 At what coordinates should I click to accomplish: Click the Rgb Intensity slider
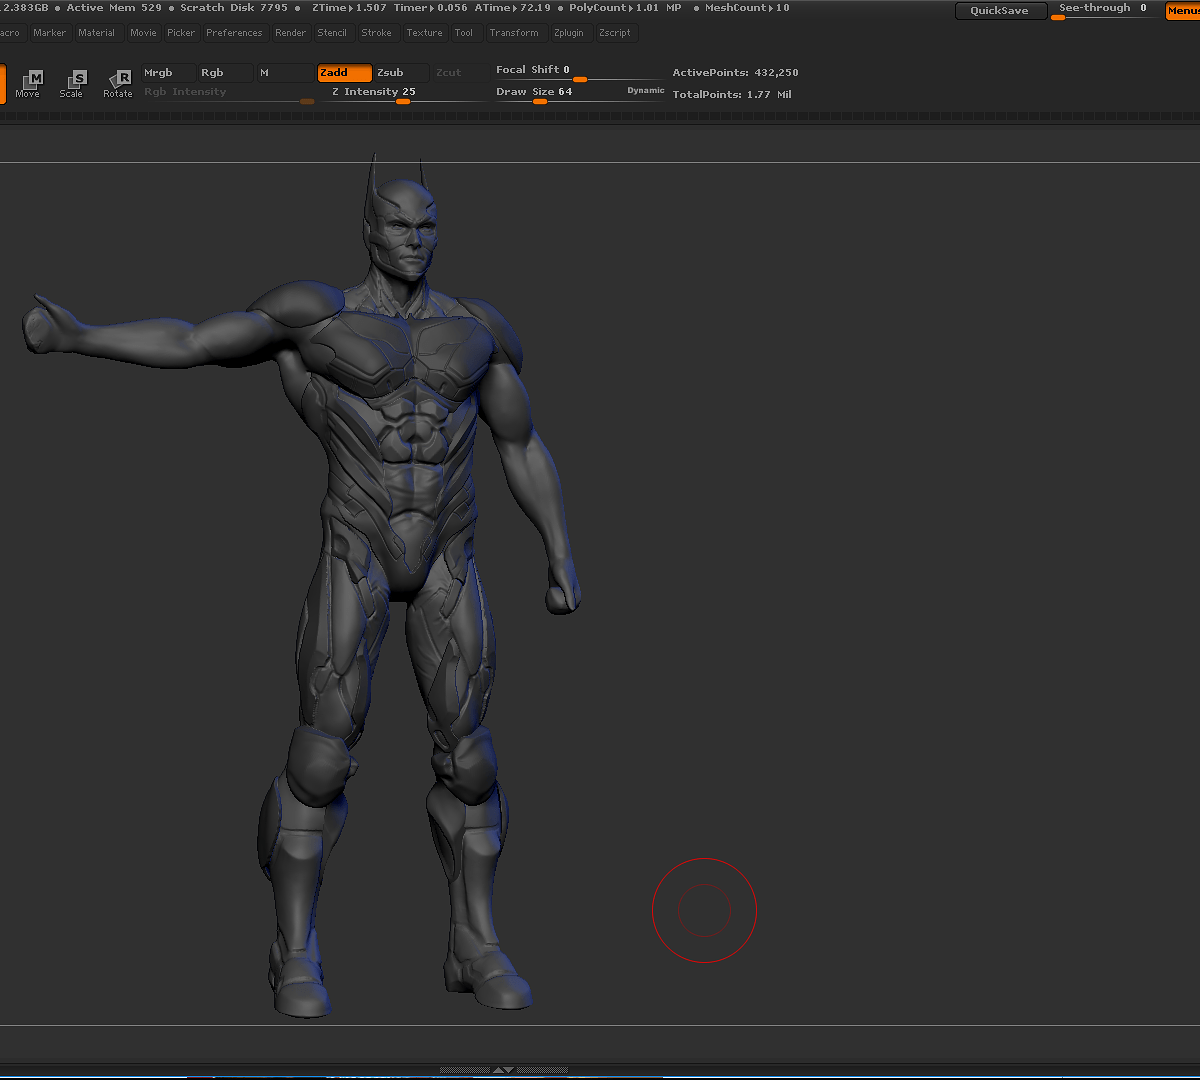(x=229, y=95)
